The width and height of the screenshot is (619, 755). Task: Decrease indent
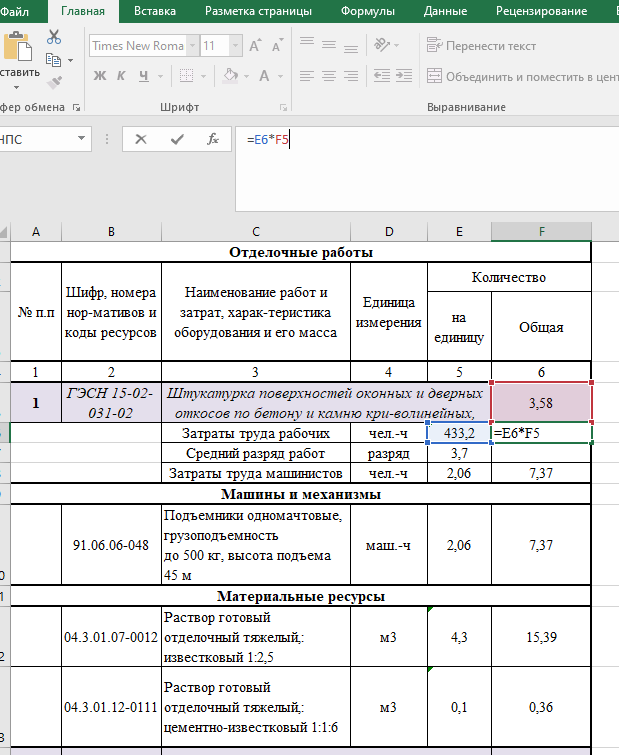[382, 76]
